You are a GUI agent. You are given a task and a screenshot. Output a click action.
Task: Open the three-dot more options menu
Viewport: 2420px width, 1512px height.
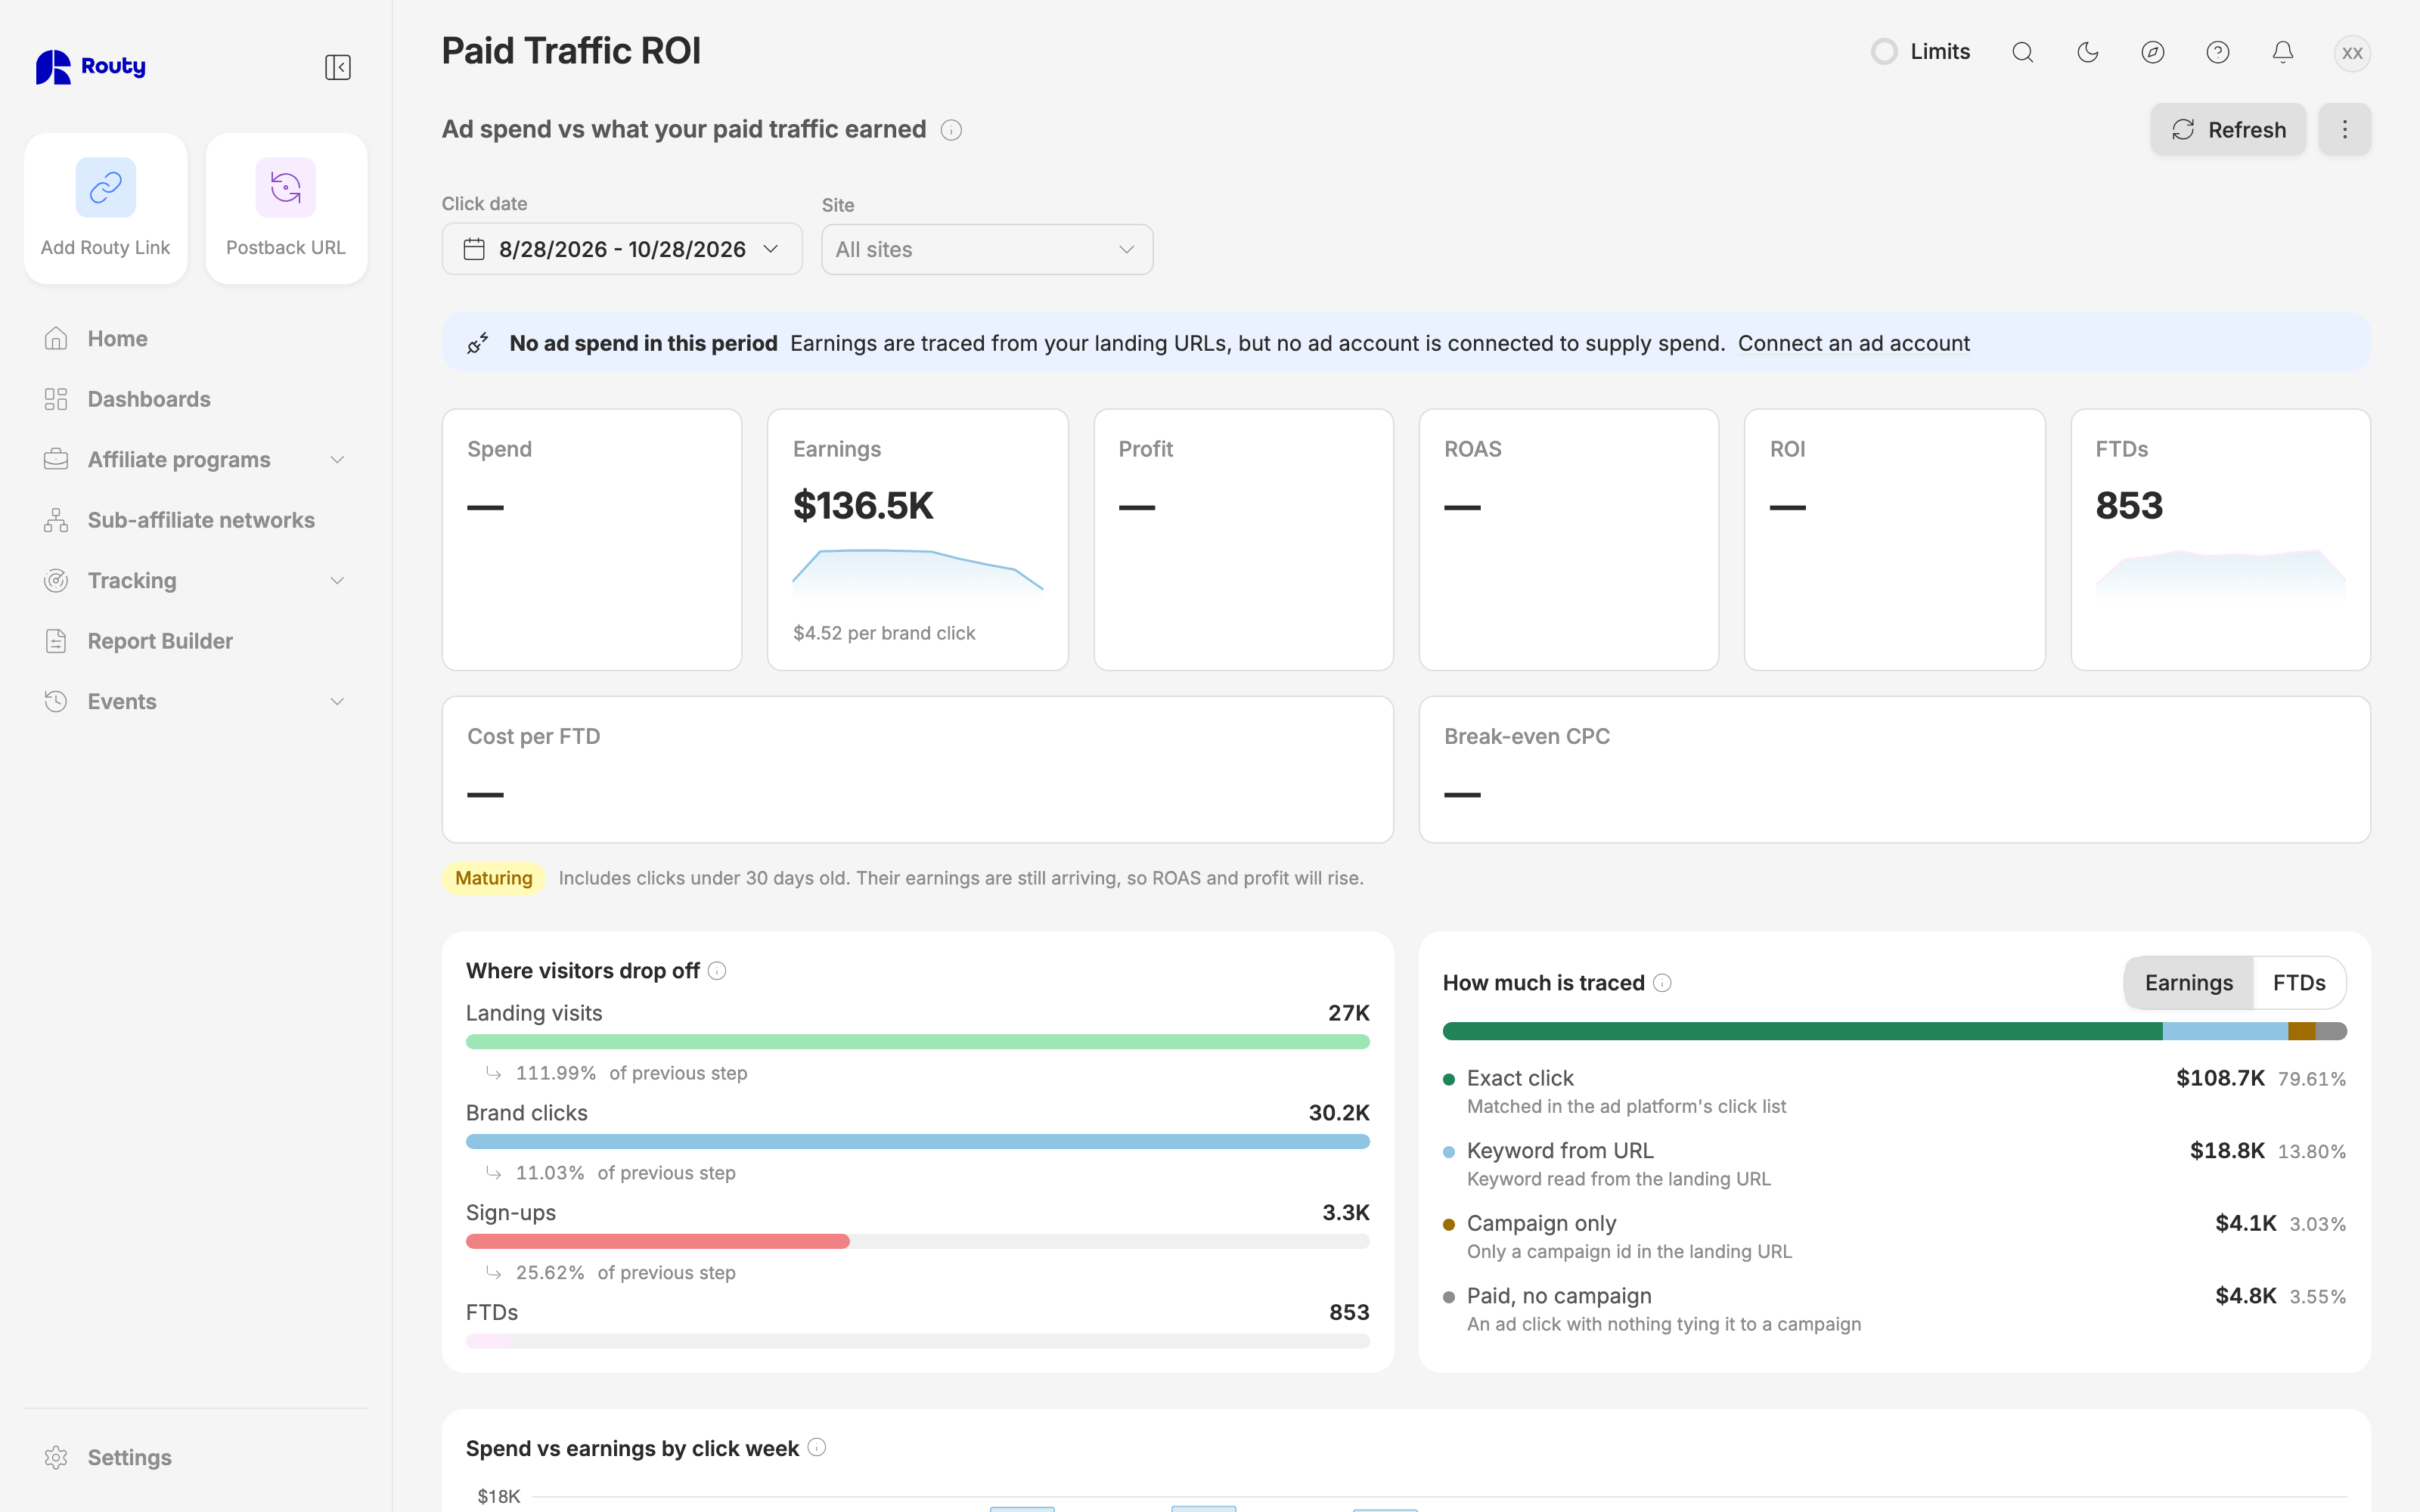2344,129
